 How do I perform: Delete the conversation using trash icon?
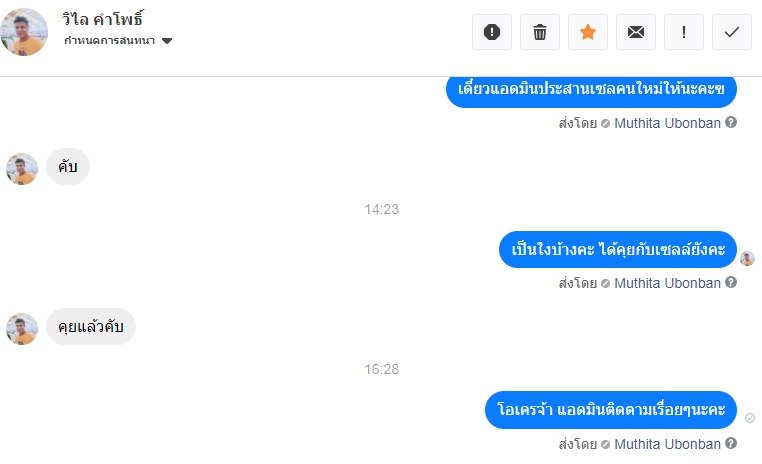click(x=540, y=32)
